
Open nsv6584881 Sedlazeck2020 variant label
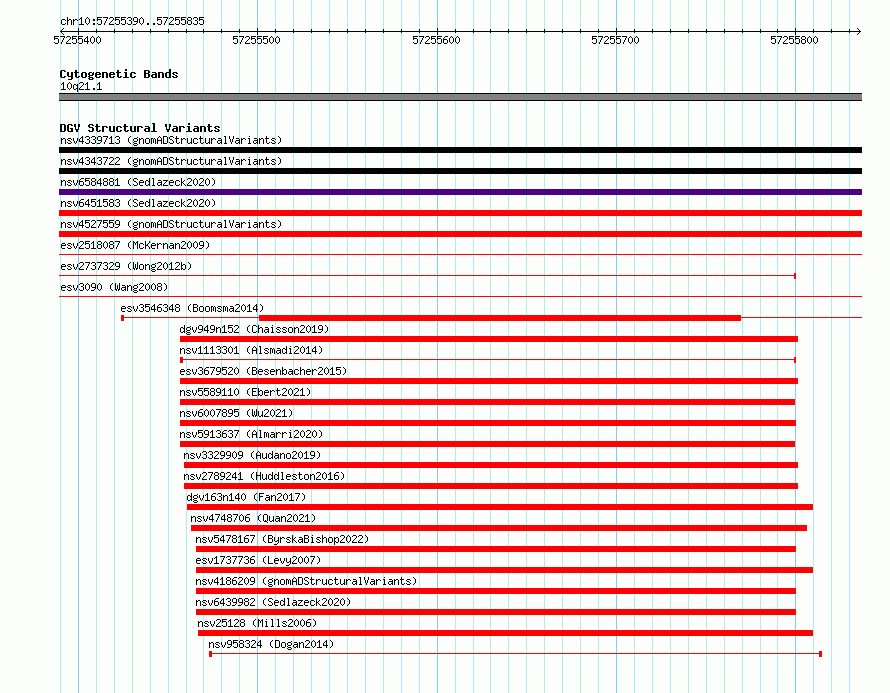(138, 182)
